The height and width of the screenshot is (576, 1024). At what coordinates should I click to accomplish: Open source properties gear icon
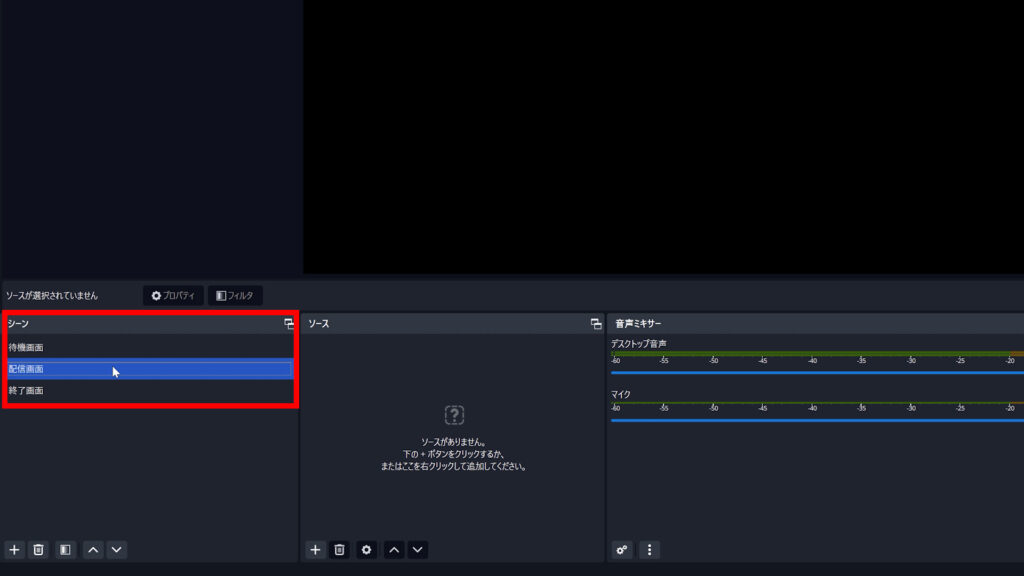pos(367,550)
